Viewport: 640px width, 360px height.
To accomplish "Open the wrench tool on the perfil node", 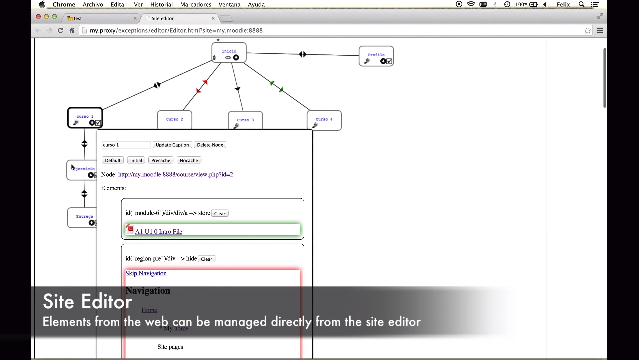I will [367, 61].
